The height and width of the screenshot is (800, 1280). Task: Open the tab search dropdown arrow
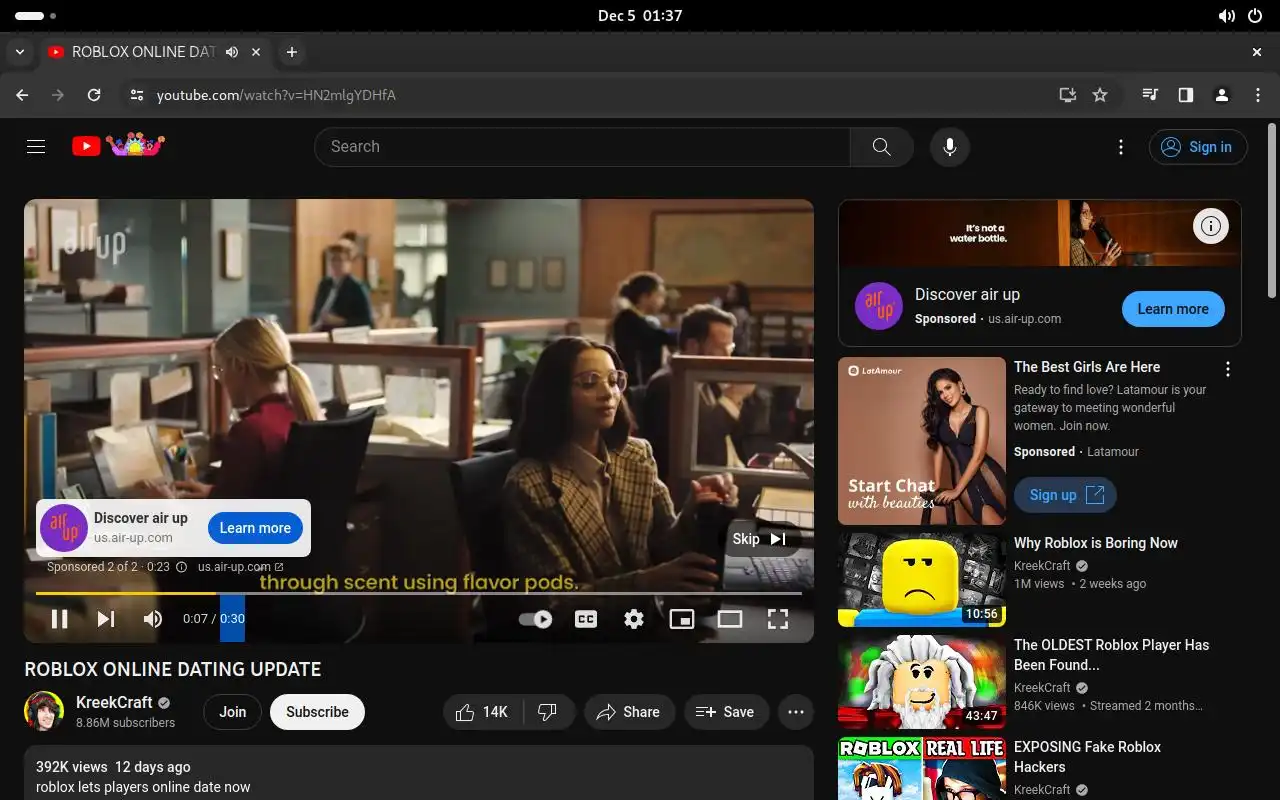coord(19,52)
